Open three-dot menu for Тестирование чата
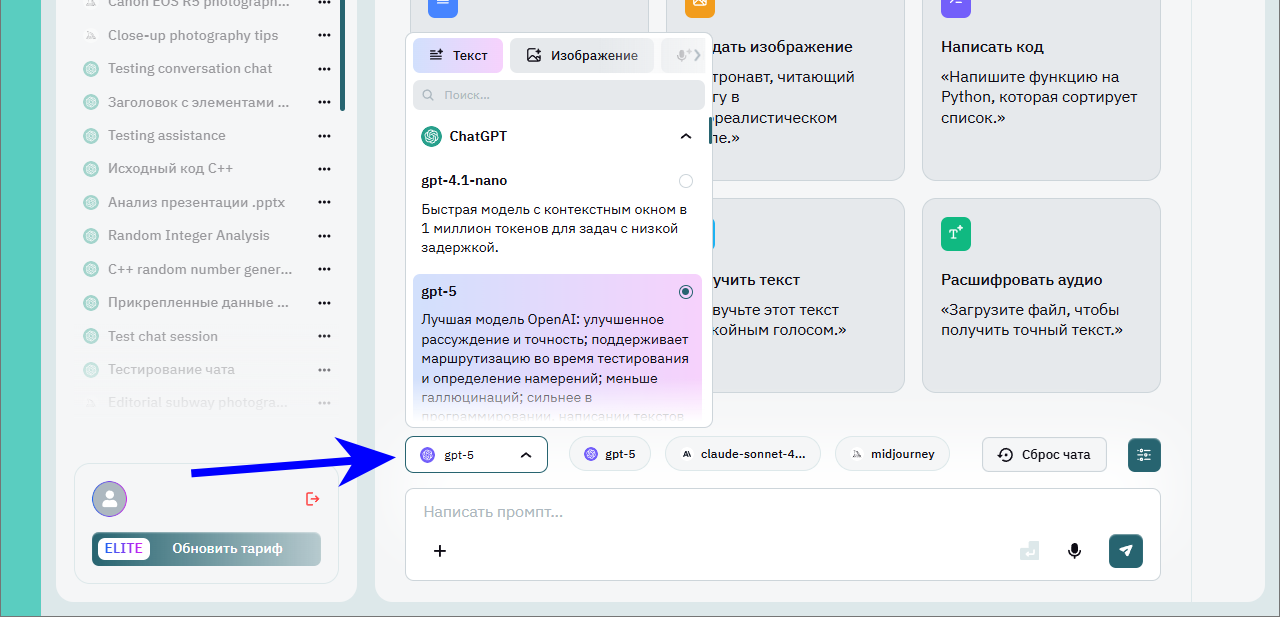 (x=324, y=370)
